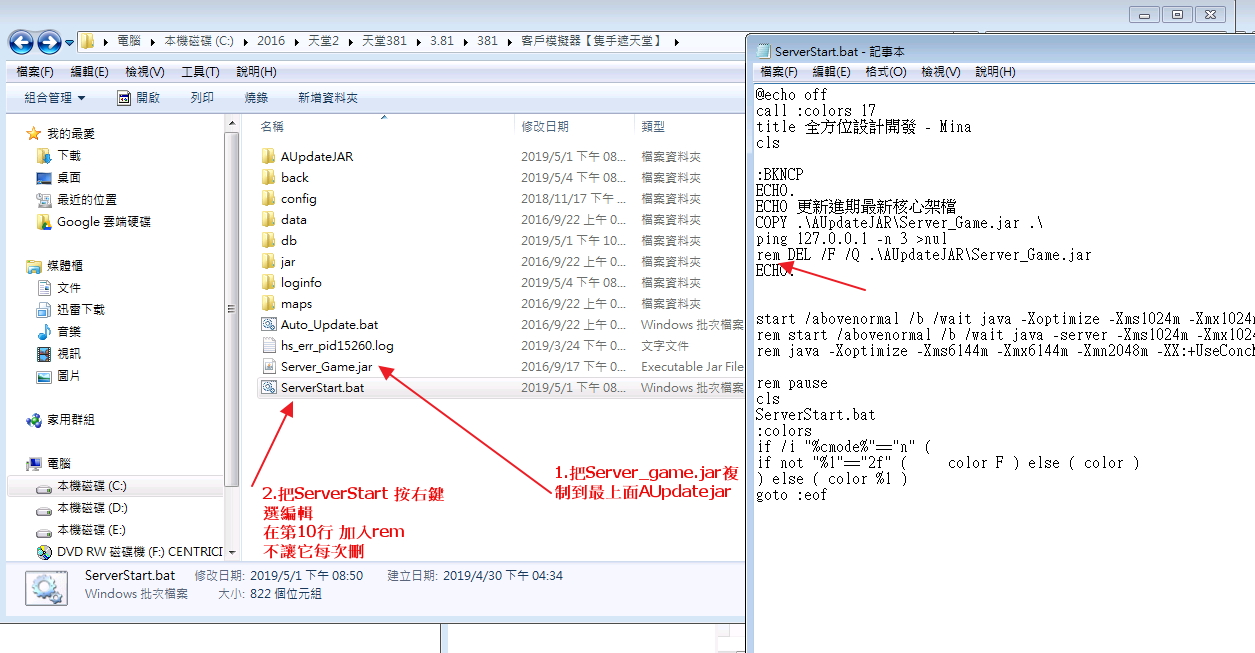Open Notepad 編輯(E) menu
The width and height of the screenshot is (1255, 653).
coord(831,72)
